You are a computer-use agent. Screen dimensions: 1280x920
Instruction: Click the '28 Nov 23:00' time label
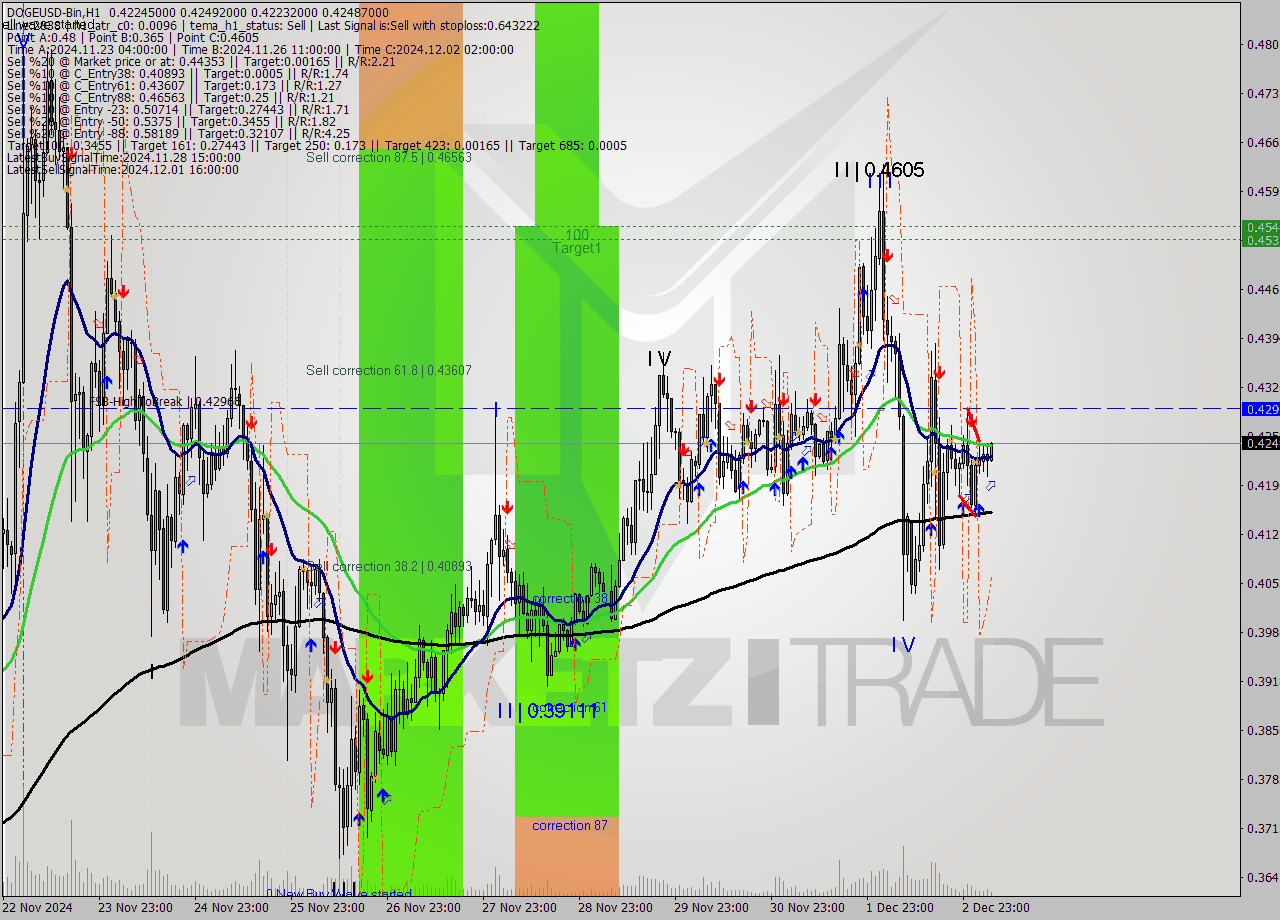click(x=616, y=908)
